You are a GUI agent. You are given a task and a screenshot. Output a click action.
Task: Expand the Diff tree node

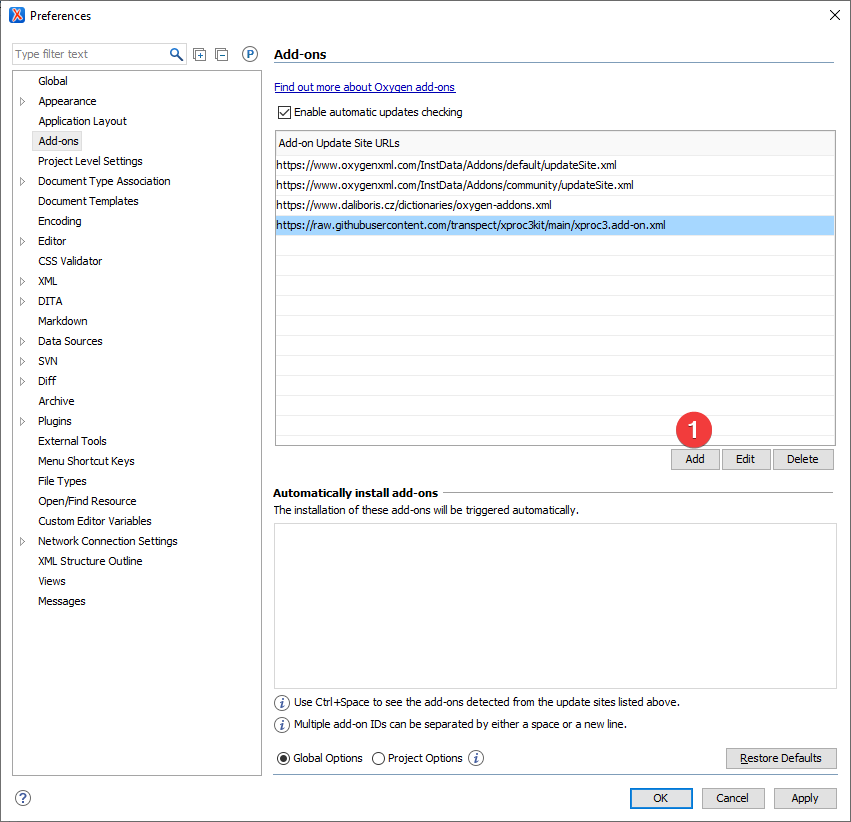click(x=22, y=381)
